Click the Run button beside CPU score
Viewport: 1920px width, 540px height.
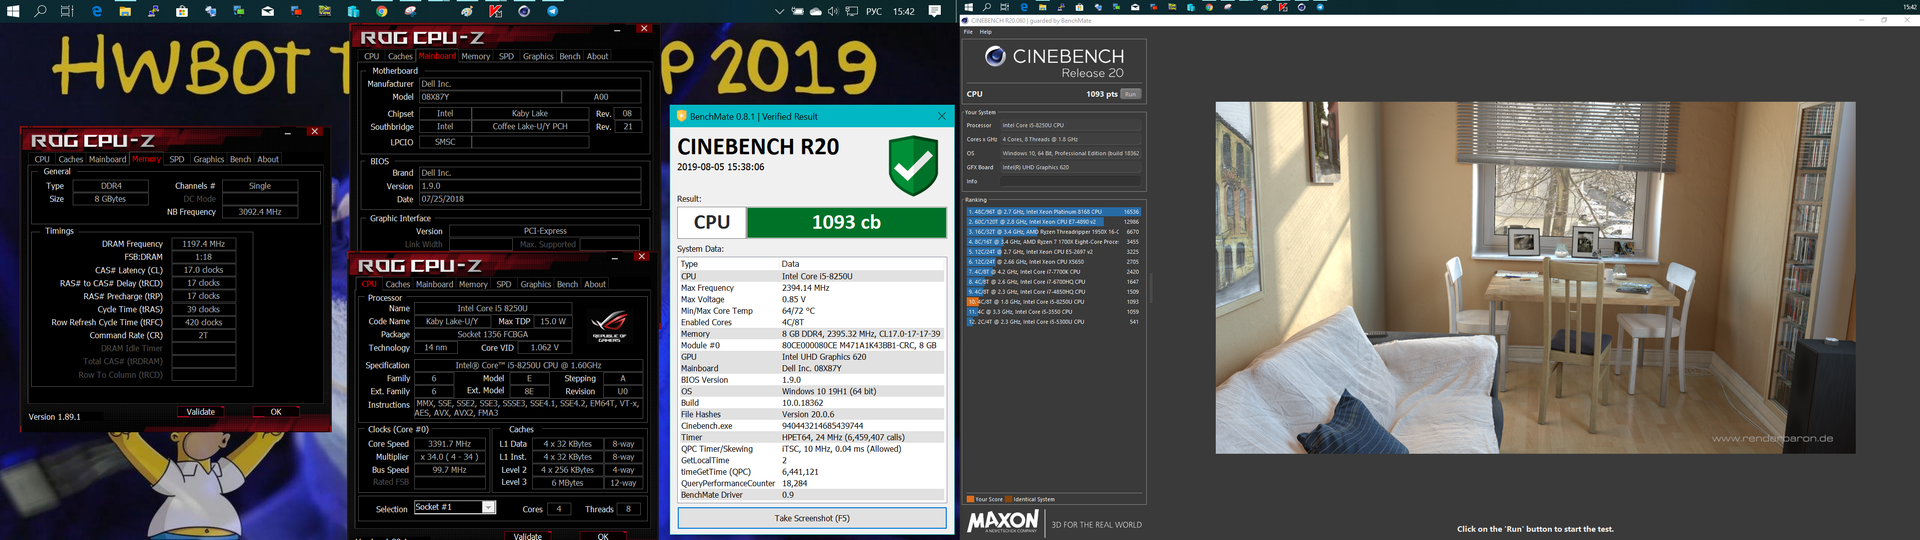click(x=1130, y=94)
